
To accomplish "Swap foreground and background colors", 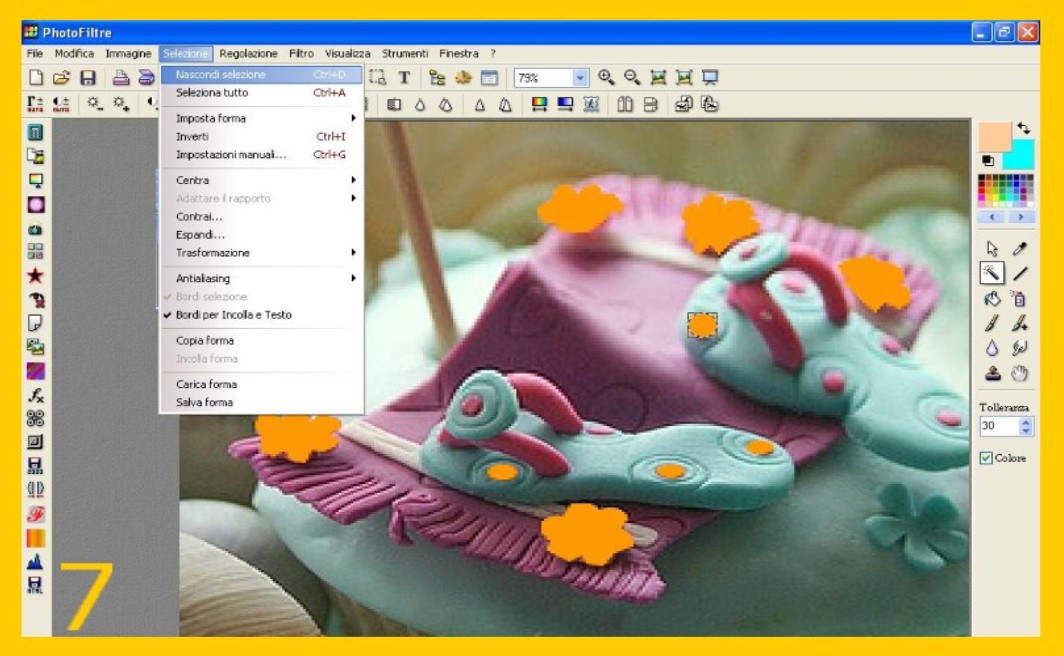I will tap(1023, 129).
